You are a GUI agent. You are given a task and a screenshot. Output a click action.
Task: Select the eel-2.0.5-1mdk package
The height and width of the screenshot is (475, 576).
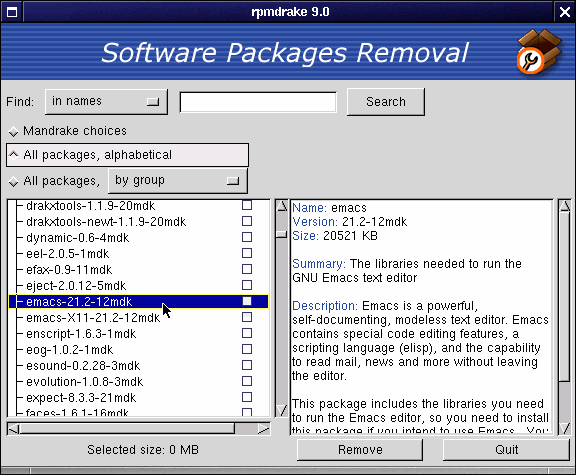68,254
